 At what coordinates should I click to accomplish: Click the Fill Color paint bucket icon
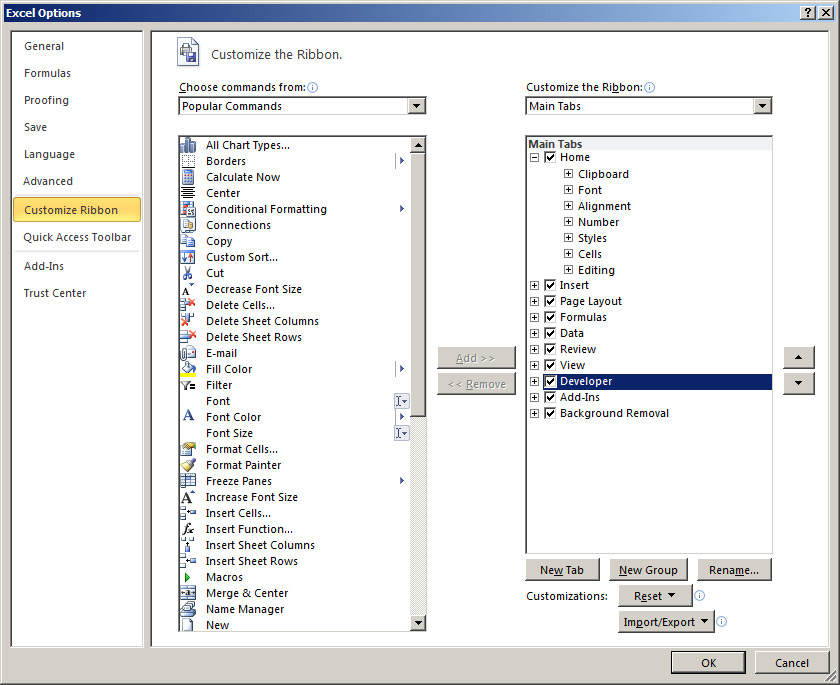click(x=188, y=369)
